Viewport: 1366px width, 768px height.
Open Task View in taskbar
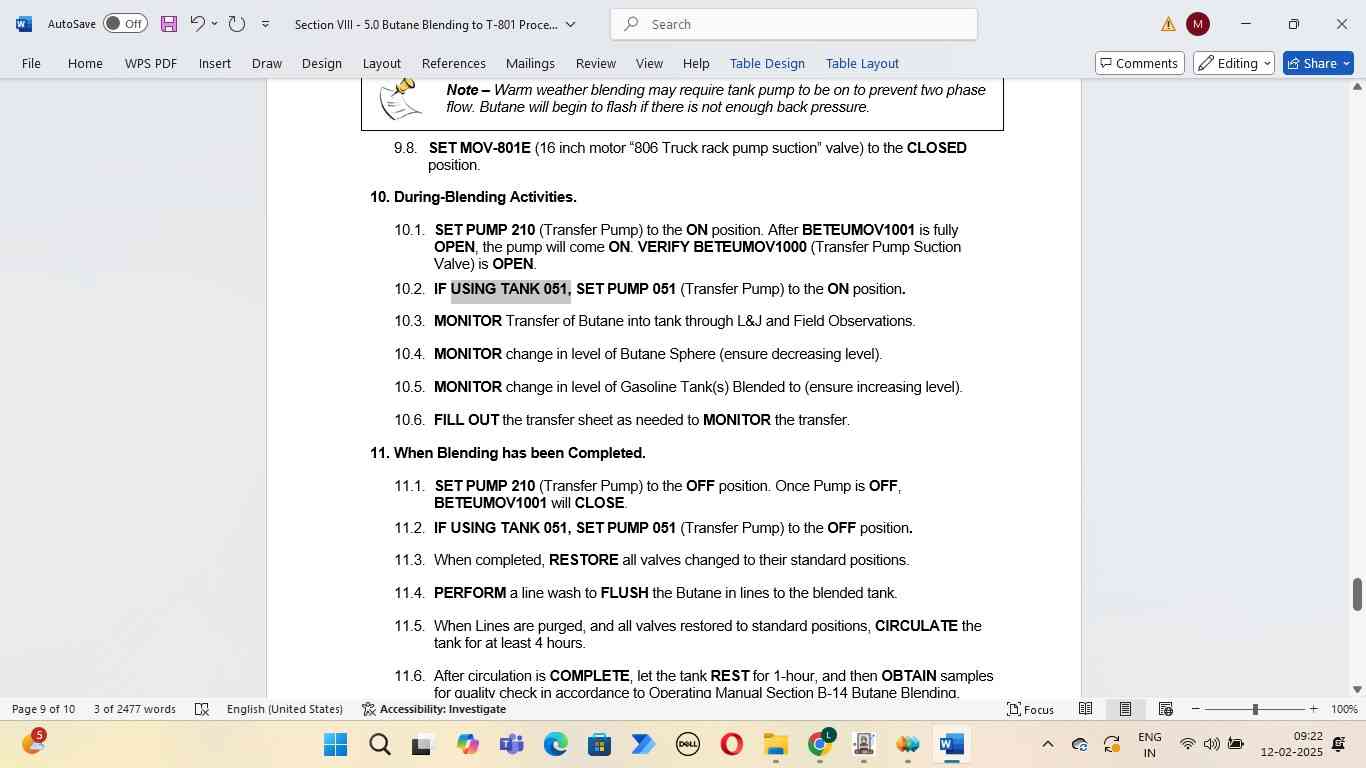pyautogui.click(x=423, y=745)
